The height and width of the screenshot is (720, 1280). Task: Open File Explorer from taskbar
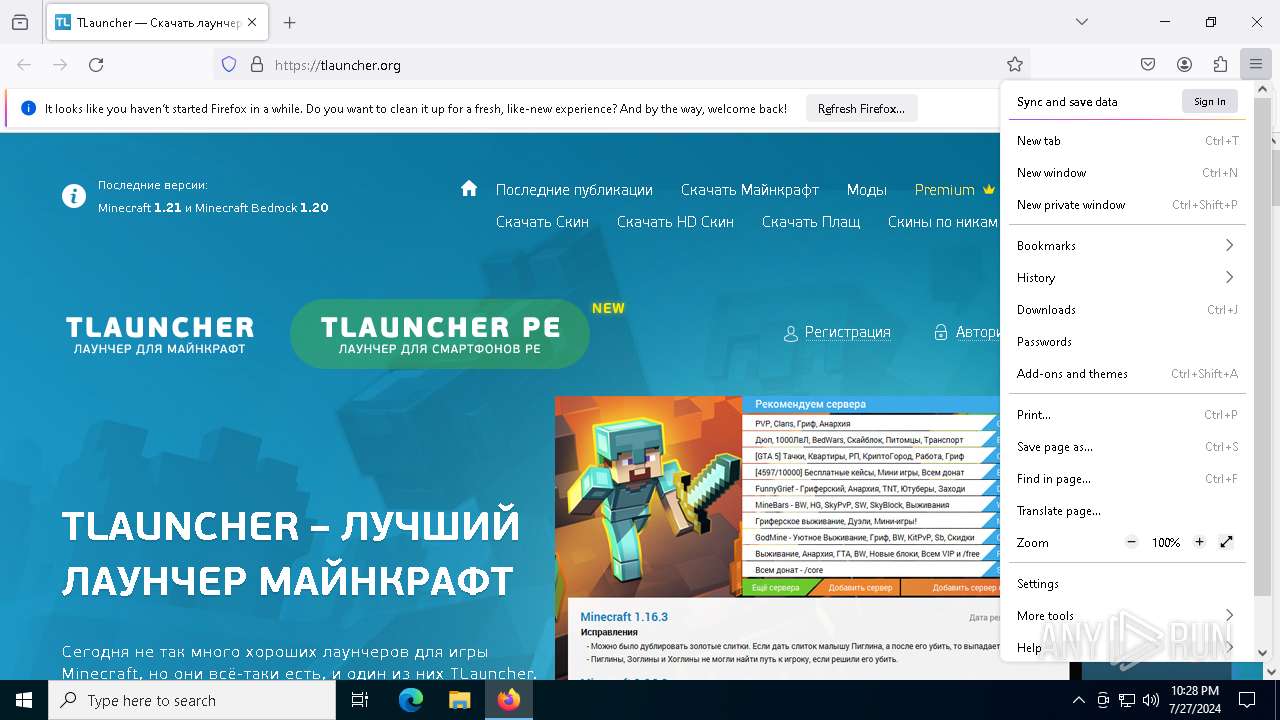(460, 700)
